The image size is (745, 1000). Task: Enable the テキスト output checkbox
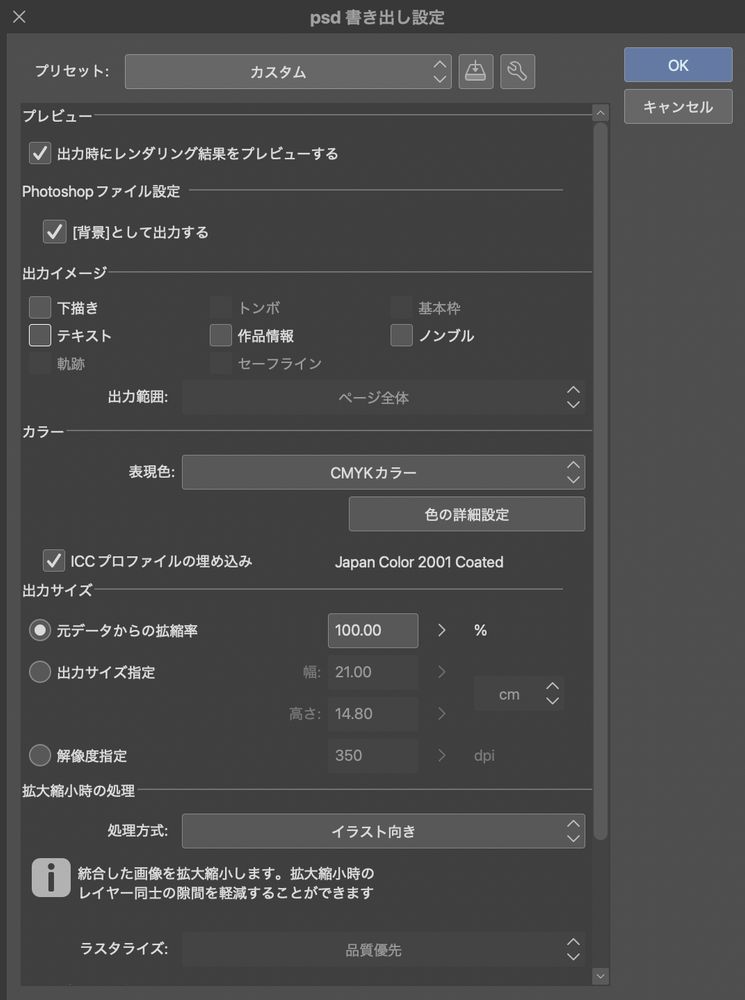40,335
